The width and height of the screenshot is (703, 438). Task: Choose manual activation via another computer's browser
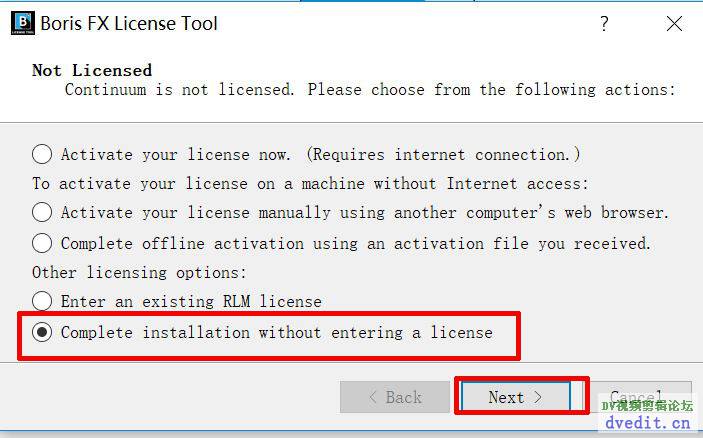pyautogui.click(x=42, y=213)
